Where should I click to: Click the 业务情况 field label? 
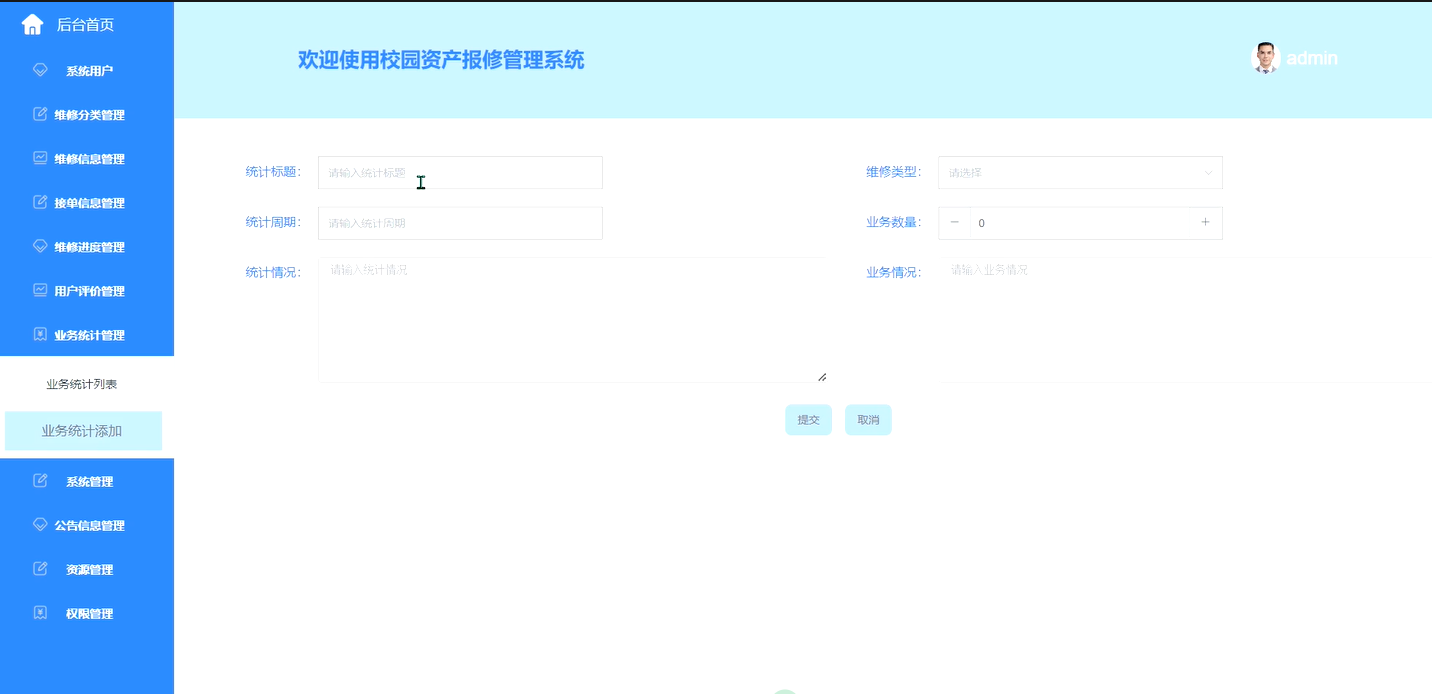(893, 272)
